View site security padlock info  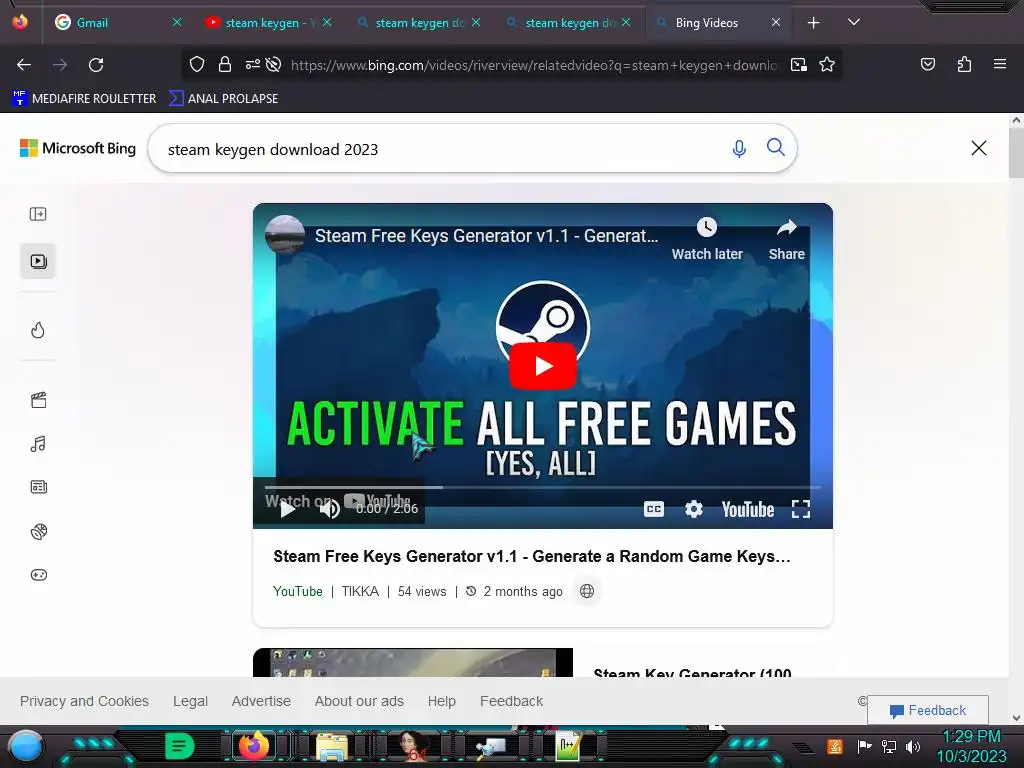[x=225, y=65]
